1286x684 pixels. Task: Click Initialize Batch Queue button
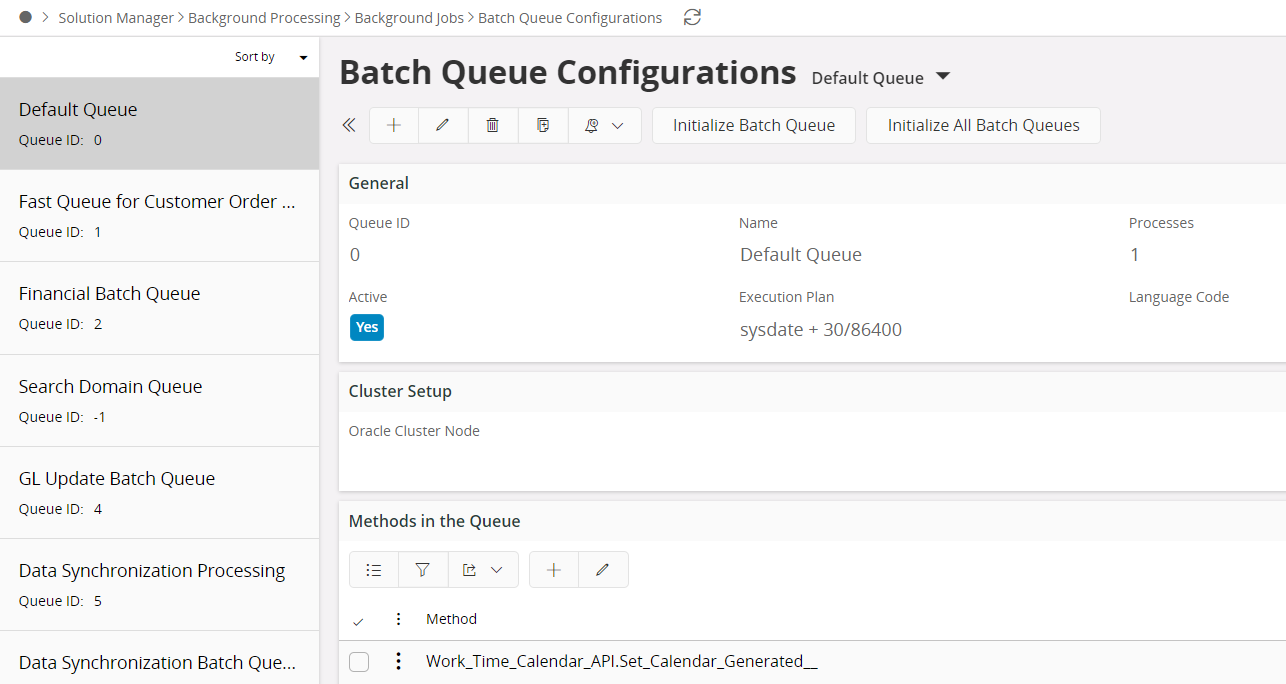pos(754,126)
